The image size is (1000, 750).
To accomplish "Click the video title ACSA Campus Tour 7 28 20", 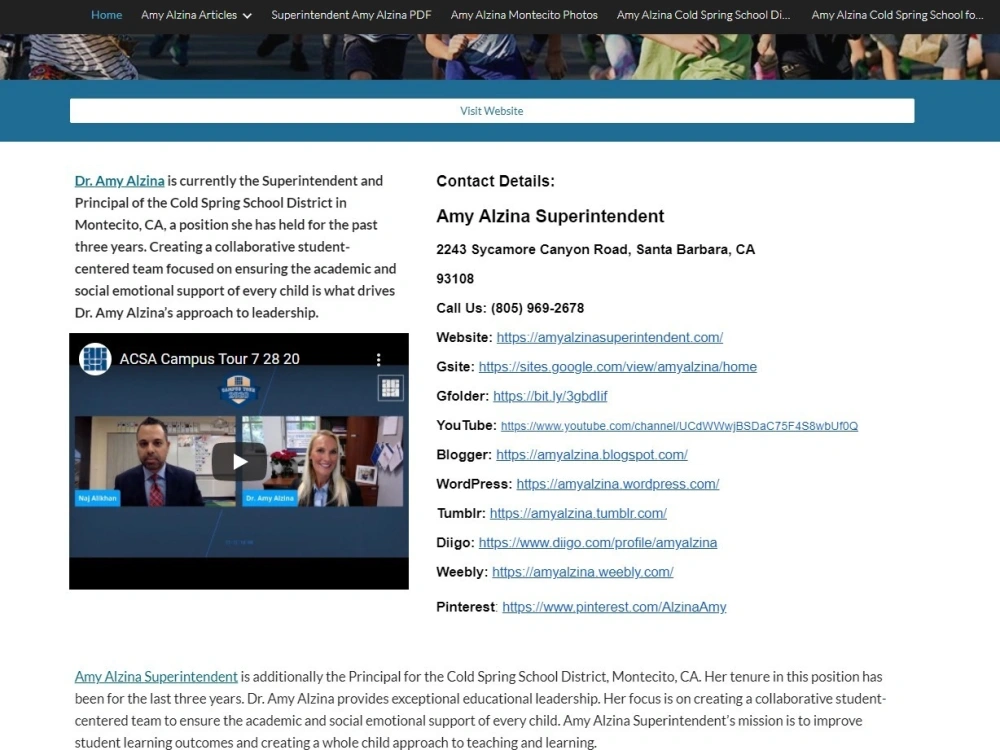I will 209,359.
